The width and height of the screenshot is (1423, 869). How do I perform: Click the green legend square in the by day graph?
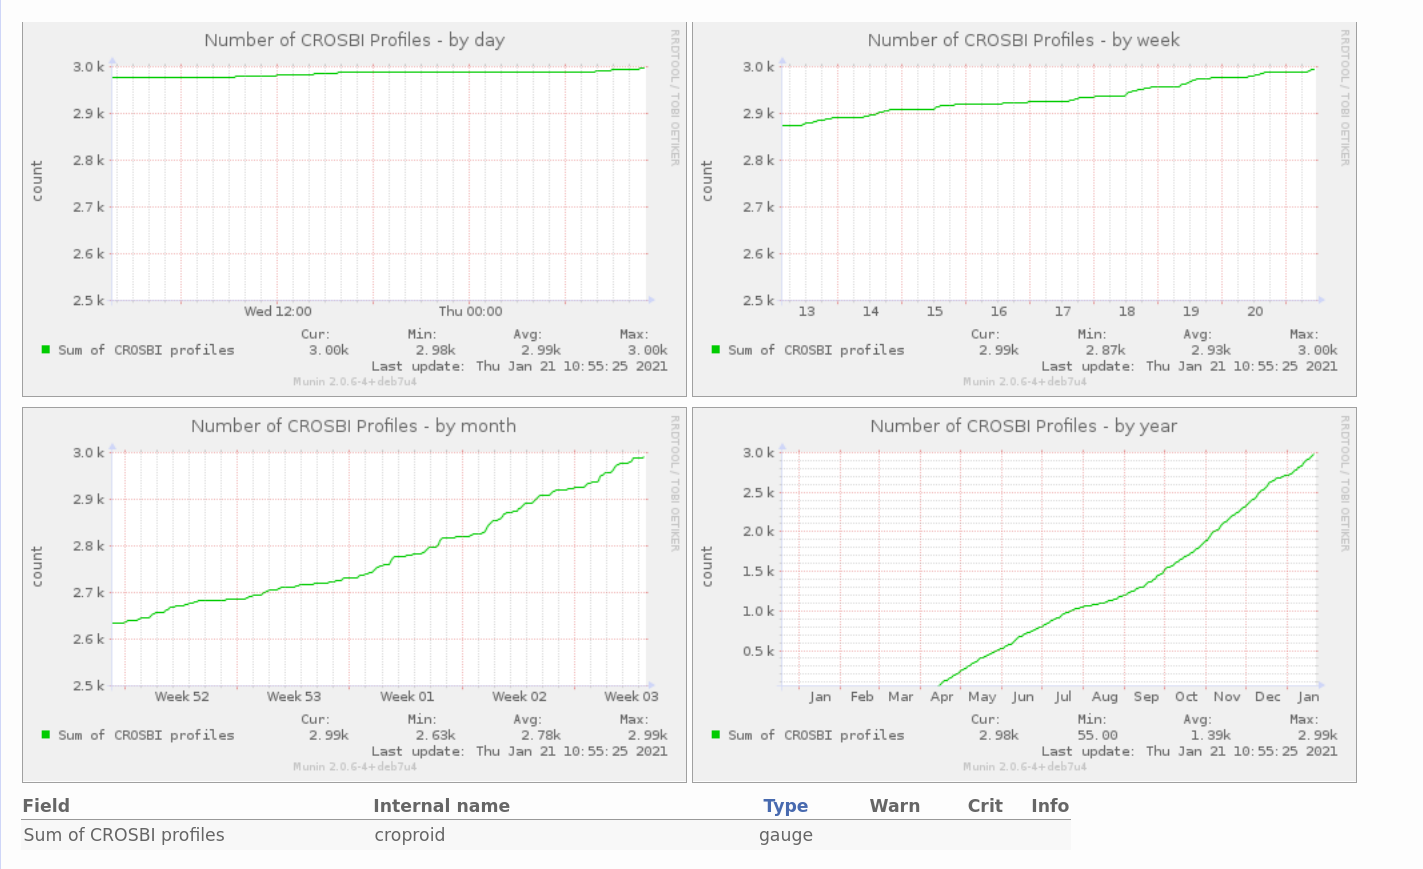(46, 349)
